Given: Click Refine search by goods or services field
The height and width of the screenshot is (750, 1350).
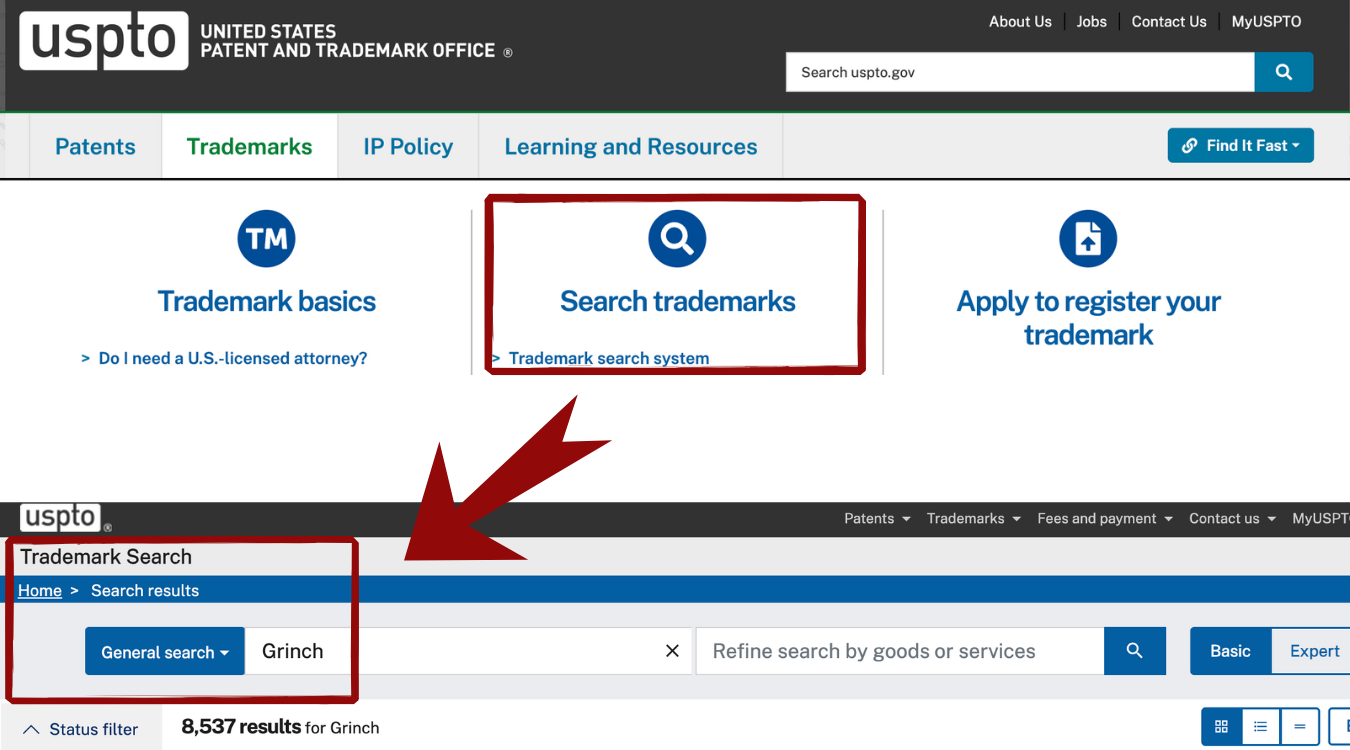Looking at the screenshot, I should pyautogui.click(x=900, y=651).
